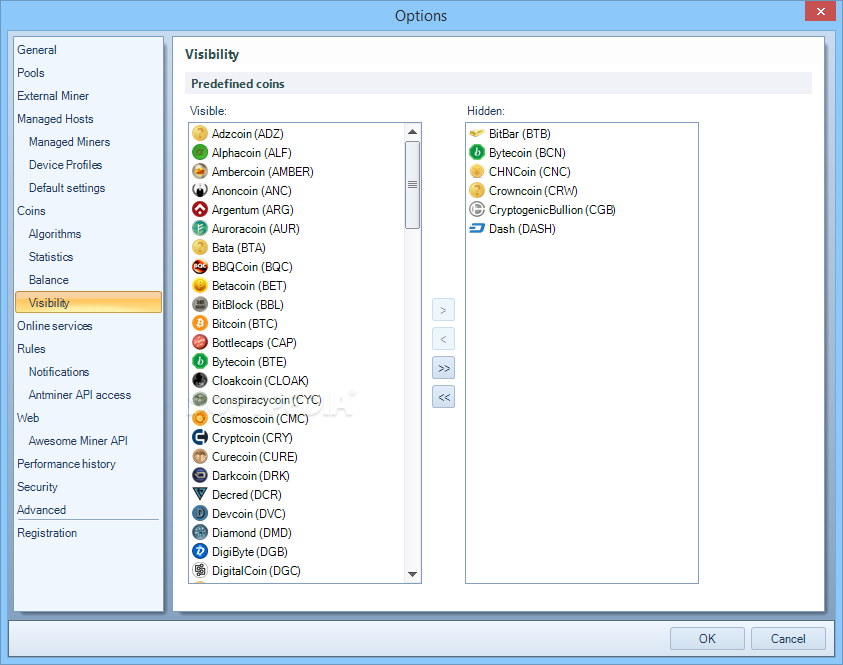Screen dimensions: 843x665
Task: Click the CryptogenicBullion (CGB) icon
Action: pyautogui.click(x=477, y=210)
